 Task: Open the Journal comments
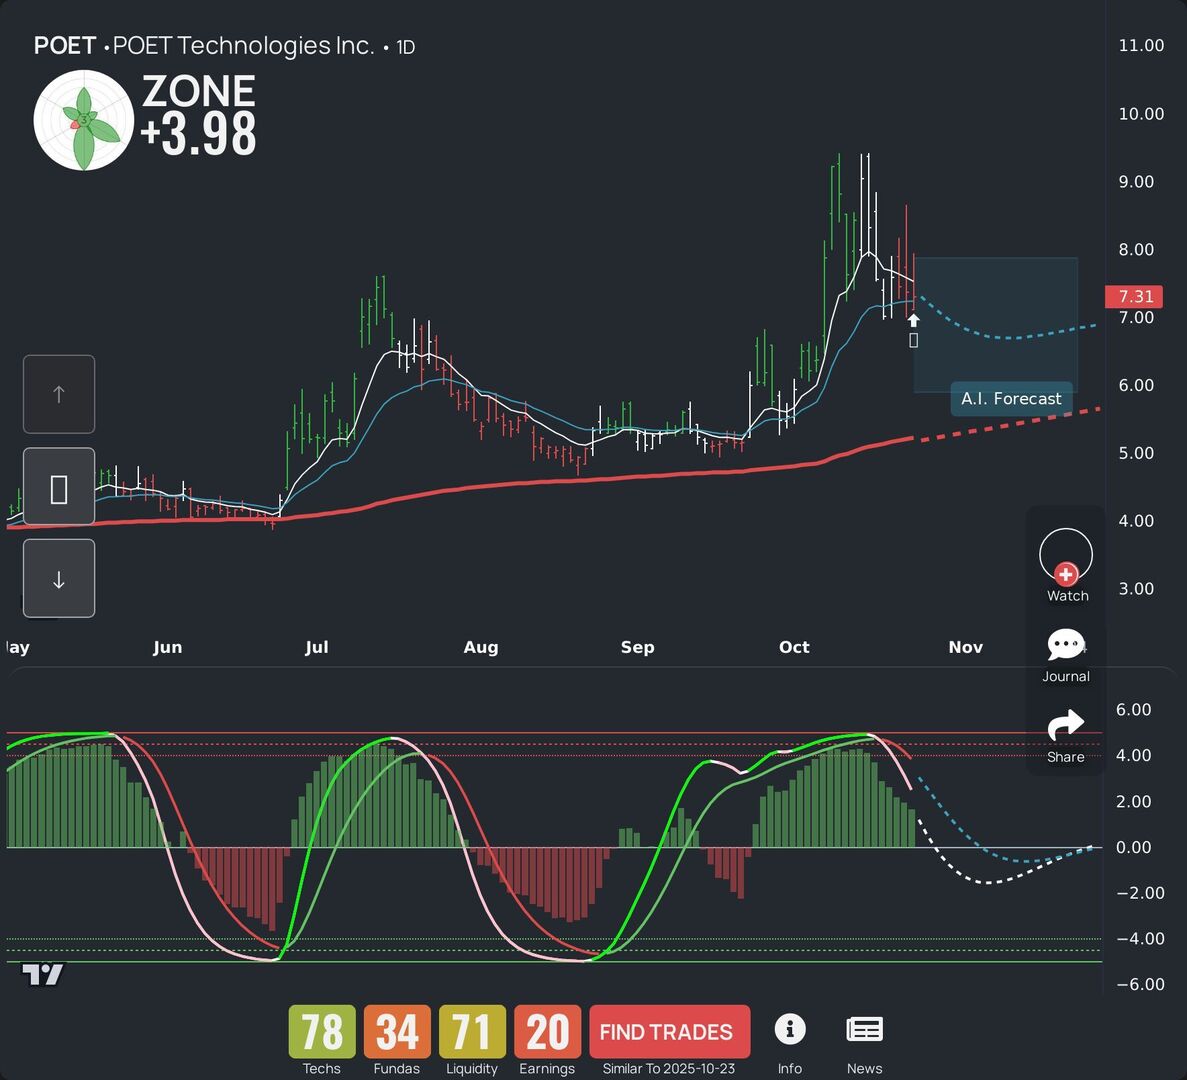[1066, 646]
